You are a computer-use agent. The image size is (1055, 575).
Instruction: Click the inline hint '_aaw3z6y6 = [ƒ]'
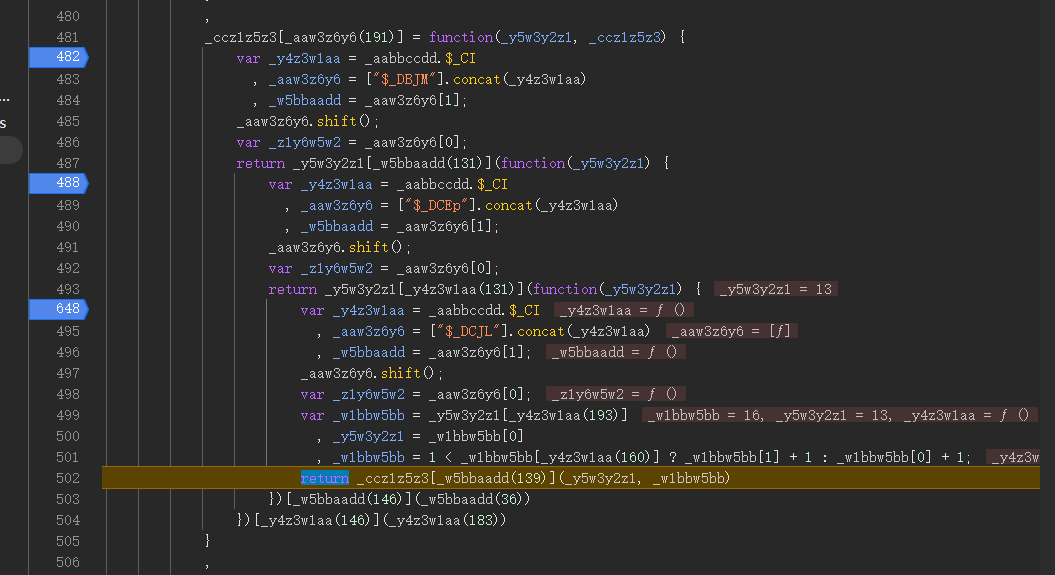coord(731,331)
